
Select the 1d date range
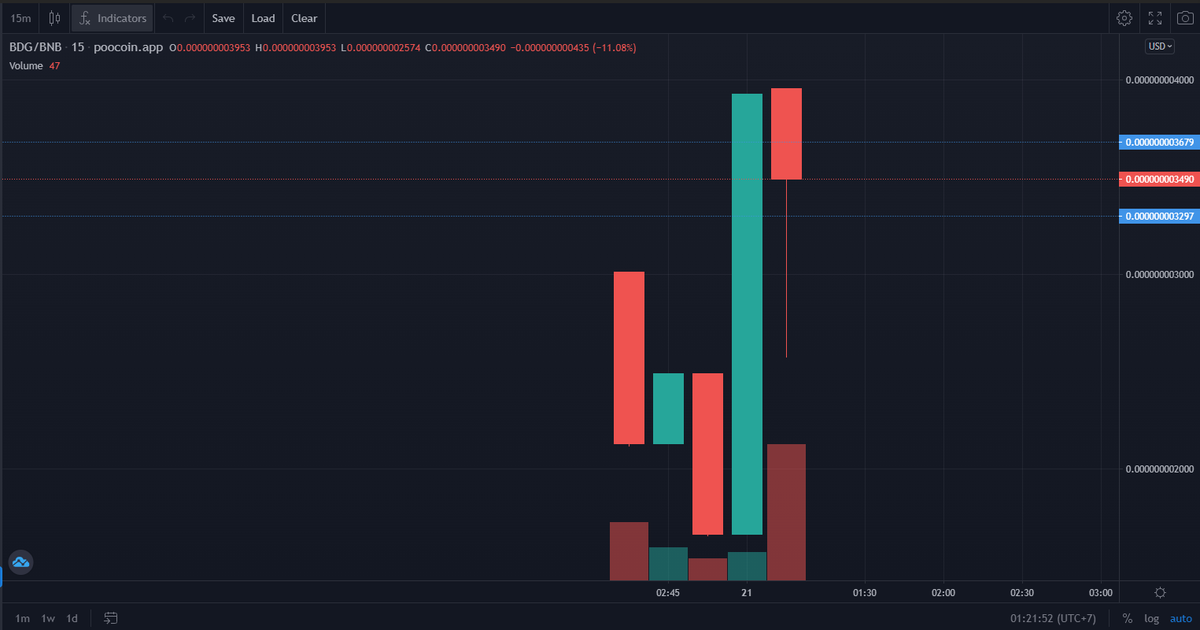click(x=72, y=618)
